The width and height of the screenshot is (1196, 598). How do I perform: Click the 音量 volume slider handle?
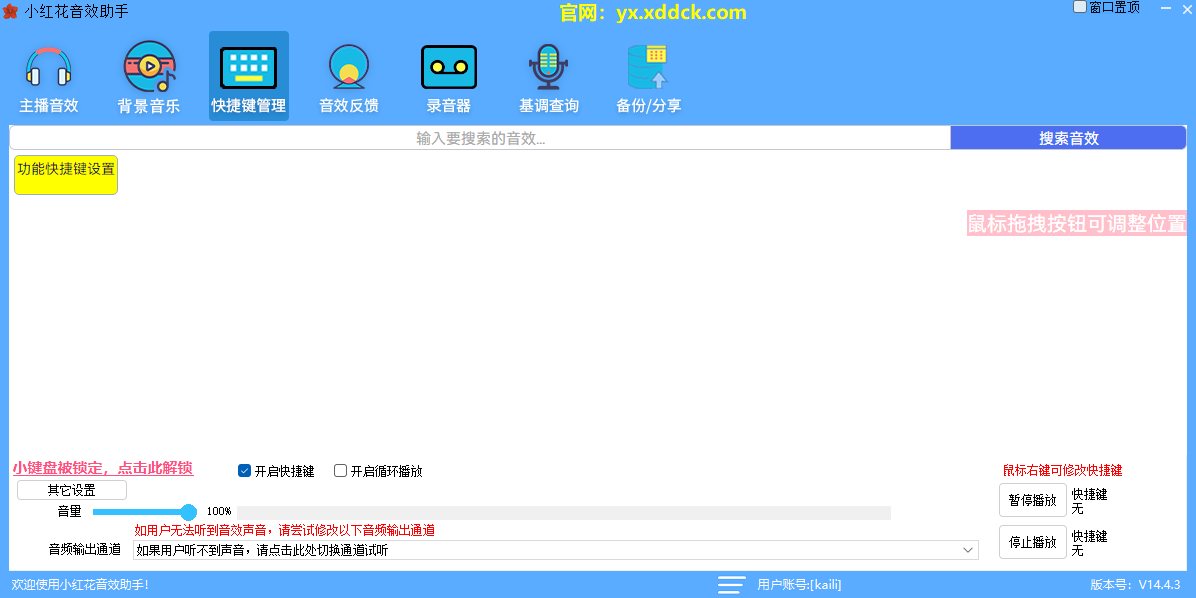tap(188, 512)
